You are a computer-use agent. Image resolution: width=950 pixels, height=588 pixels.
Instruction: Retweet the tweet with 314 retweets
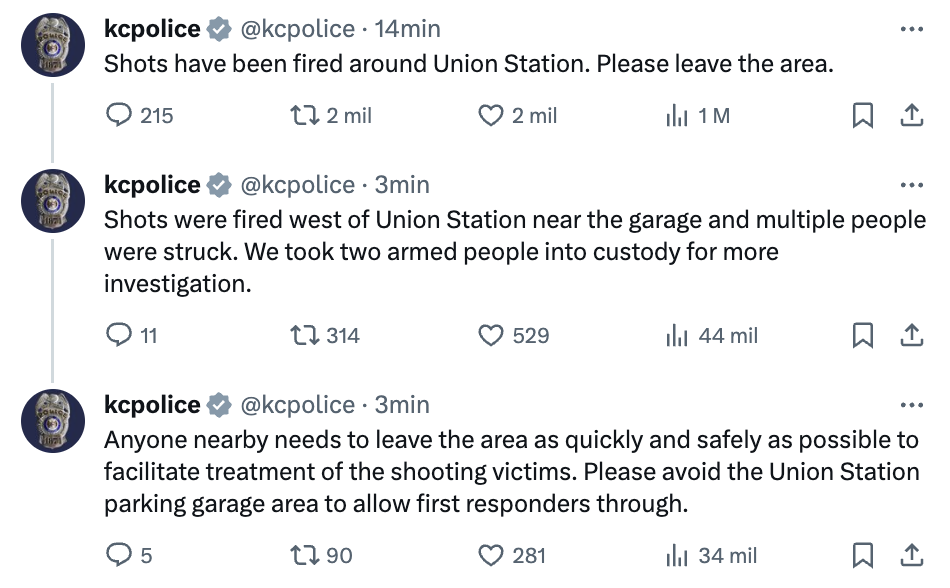299,336
